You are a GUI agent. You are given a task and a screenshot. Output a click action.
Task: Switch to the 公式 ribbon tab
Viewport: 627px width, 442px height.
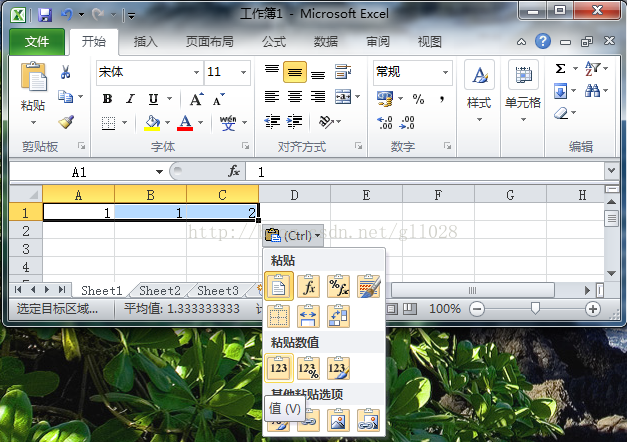click(x=274, y=42)
